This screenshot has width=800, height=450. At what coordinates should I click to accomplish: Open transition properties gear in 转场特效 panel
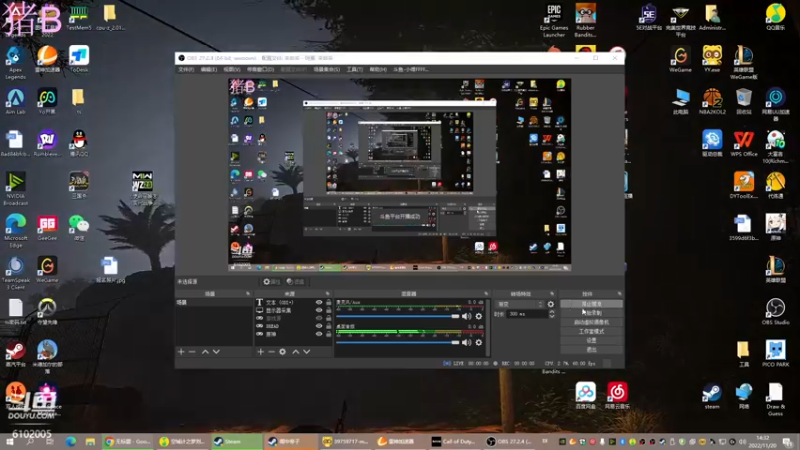[x=551, y=304]
